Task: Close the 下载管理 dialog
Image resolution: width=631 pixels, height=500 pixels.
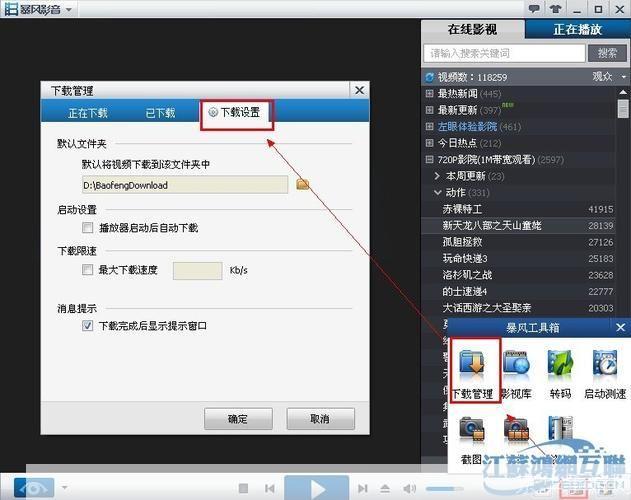Action: point(359,90)
